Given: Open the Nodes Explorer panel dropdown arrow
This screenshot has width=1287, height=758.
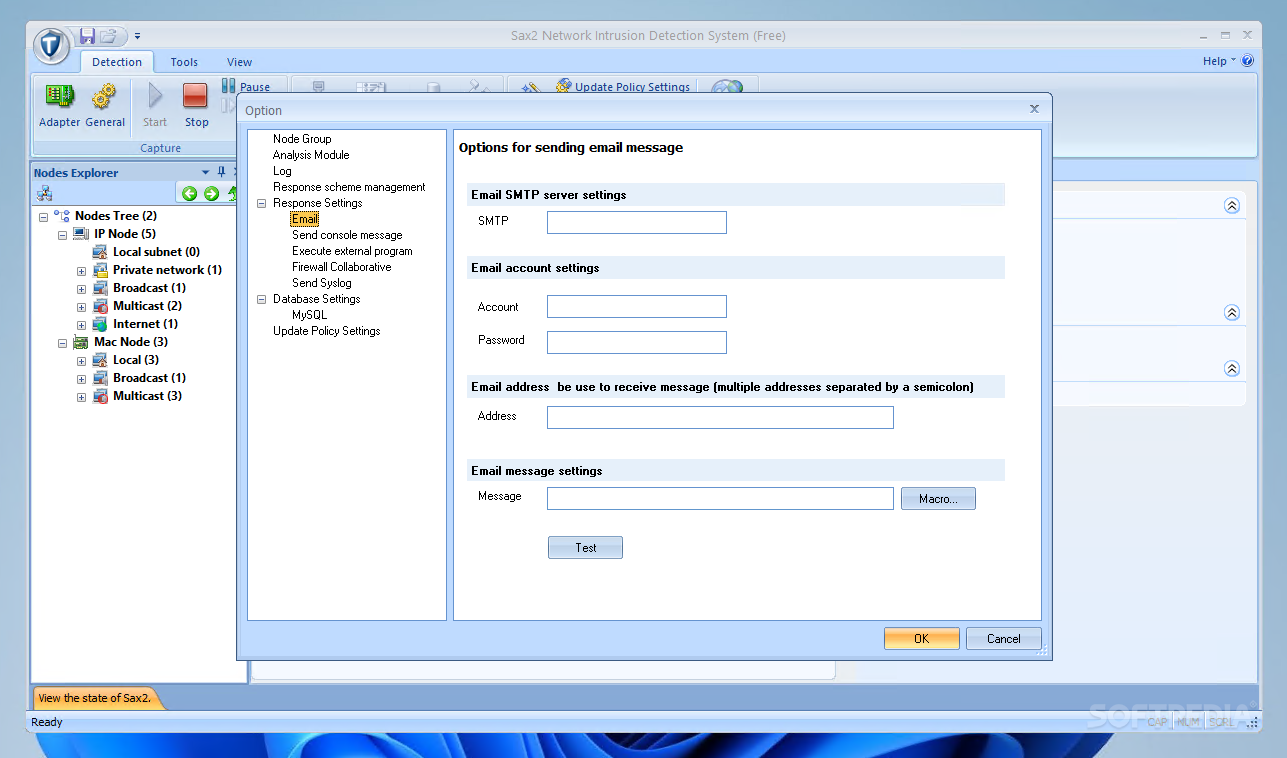Looking at the screenshot, I should coord(205,173).
